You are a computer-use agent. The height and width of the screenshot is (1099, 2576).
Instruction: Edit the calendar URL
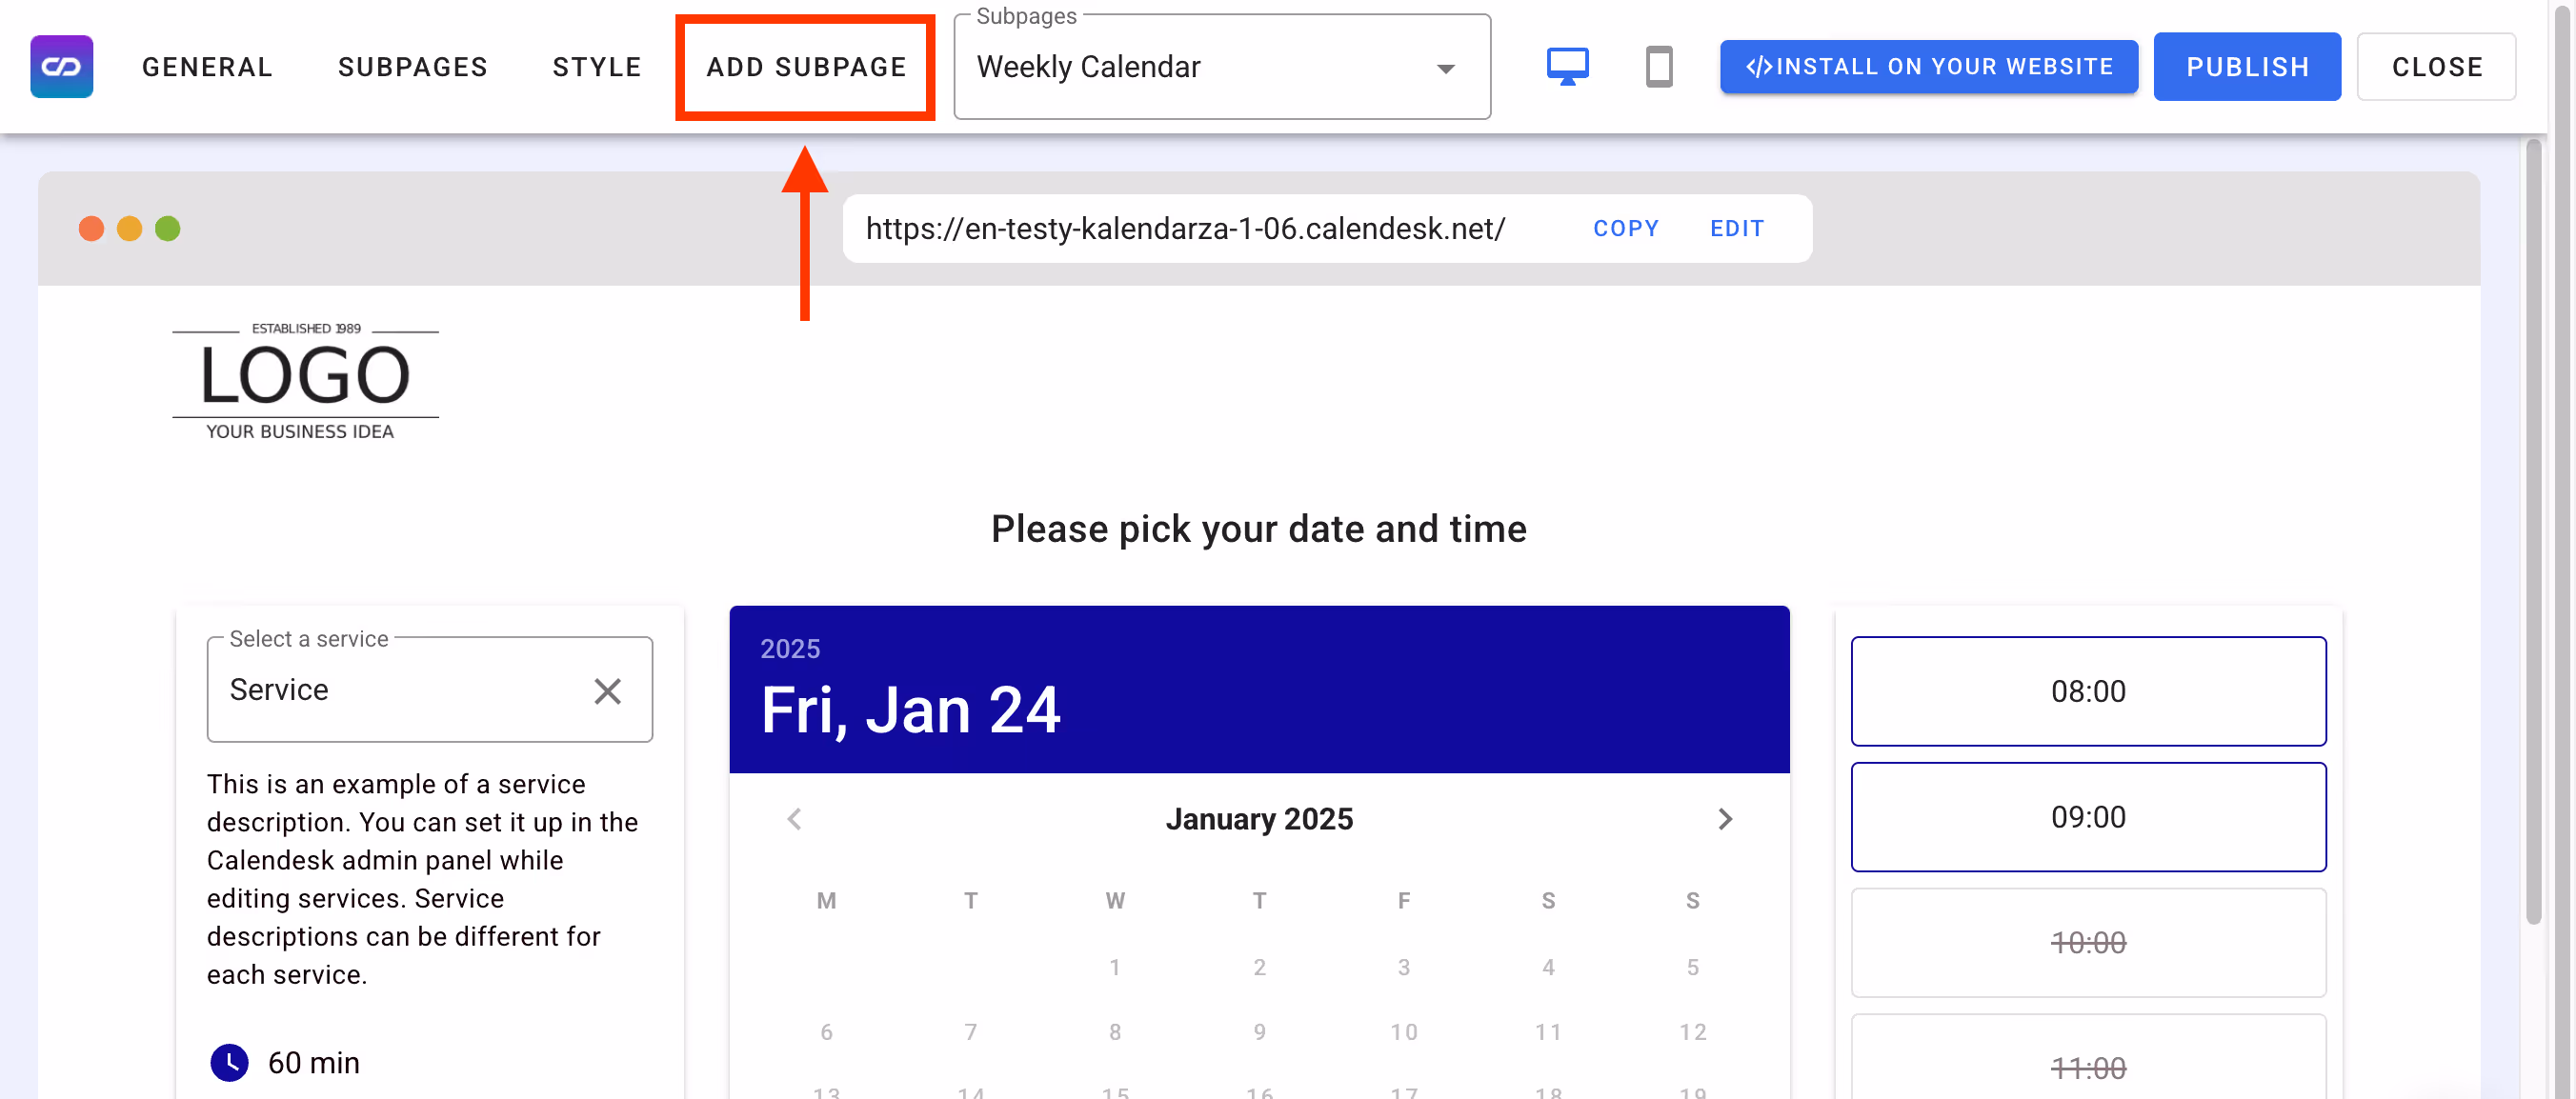click(1736, 228)
